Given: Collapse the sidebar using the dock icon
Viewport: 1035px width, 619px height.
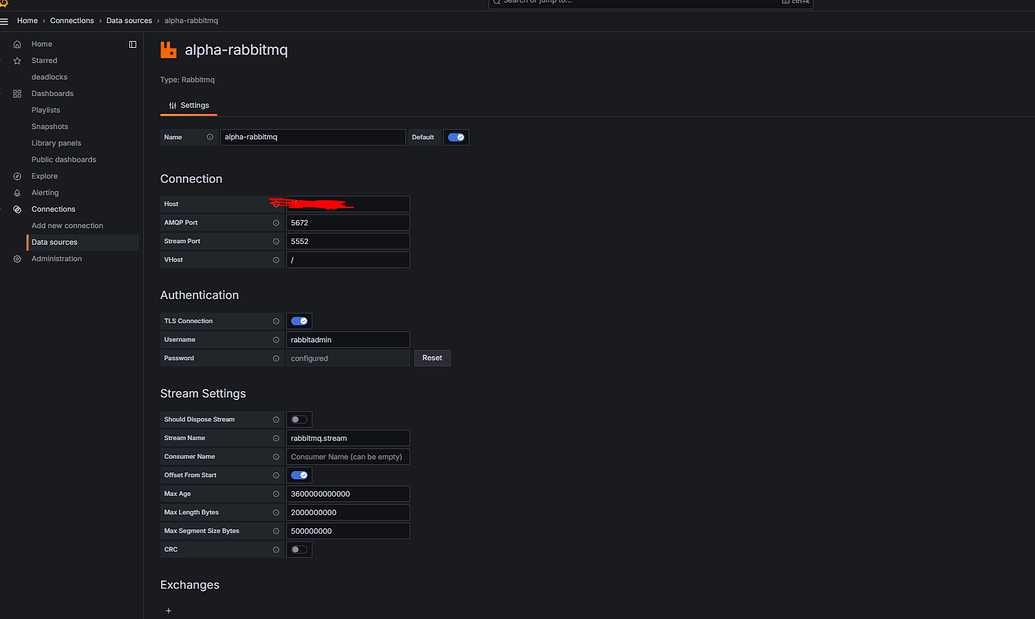Looking at the screenshot, I should click(133, 43).
